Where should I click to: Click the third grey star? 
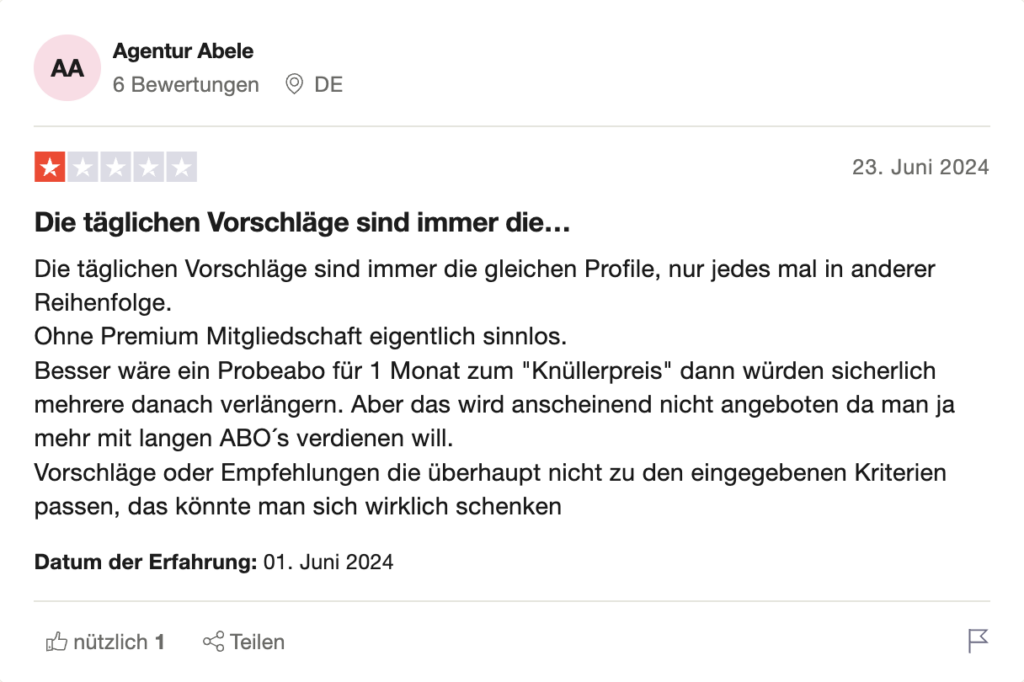tap(116, 167)
